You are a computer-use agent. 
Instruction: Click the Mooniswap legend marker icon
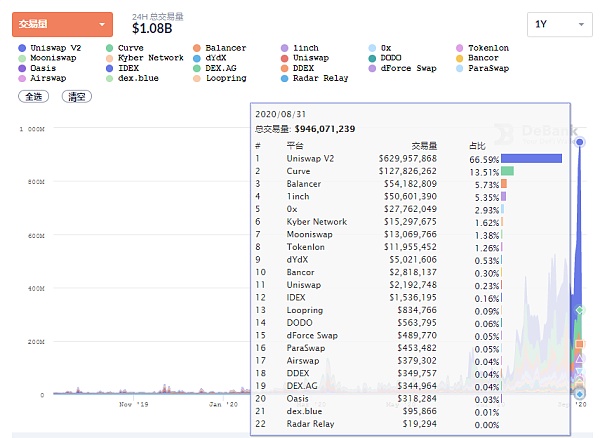click(23, 58)
